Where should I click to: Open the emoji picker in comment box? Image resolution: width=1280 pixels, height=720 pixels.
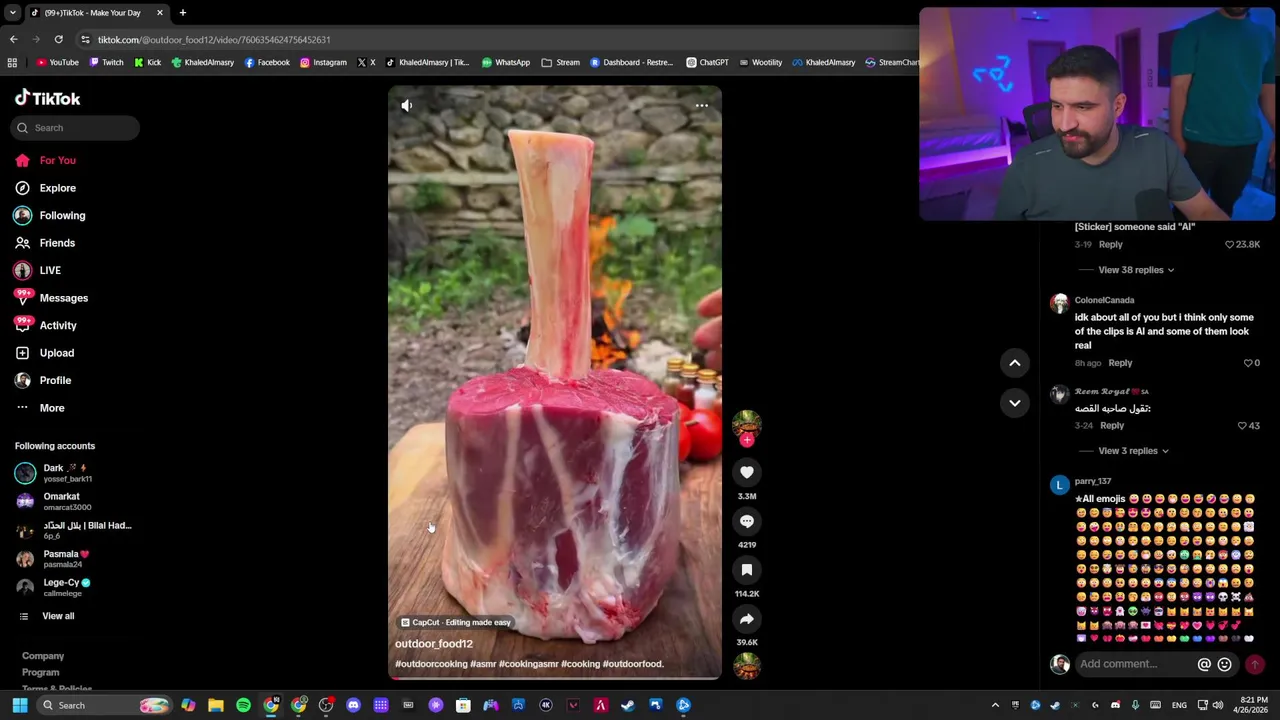1224,664
